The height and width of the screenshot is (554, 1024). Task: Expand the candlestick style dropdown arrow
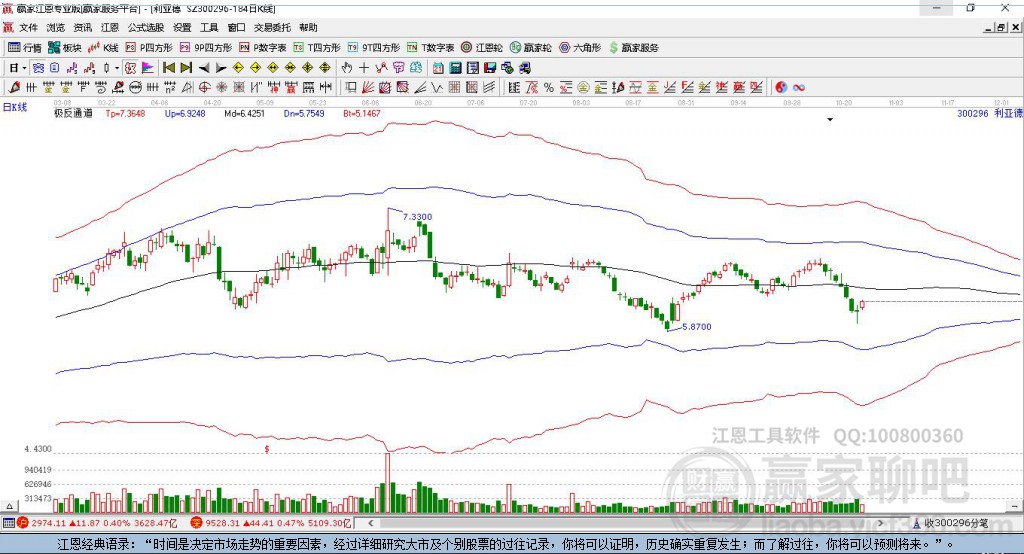117,68
